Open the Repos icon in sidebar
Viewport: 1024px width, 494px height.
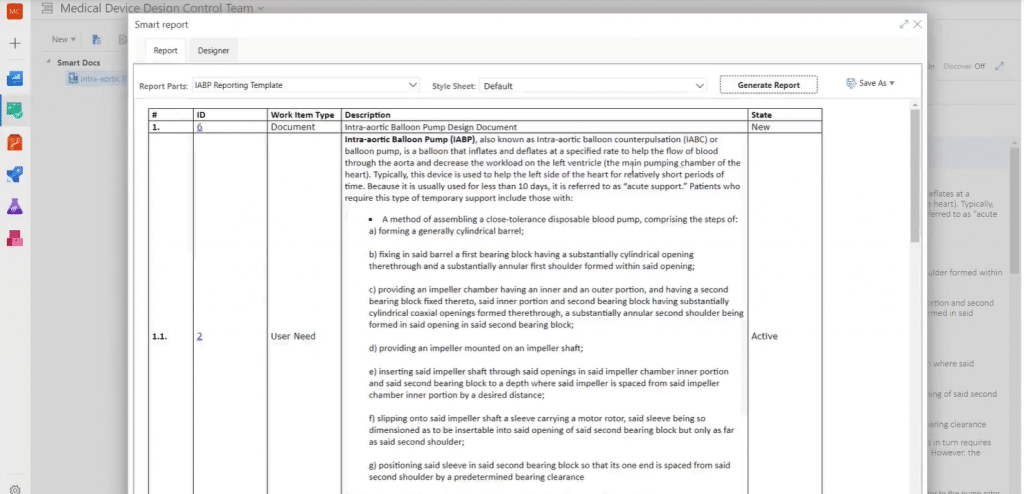(x=14, y=142)
